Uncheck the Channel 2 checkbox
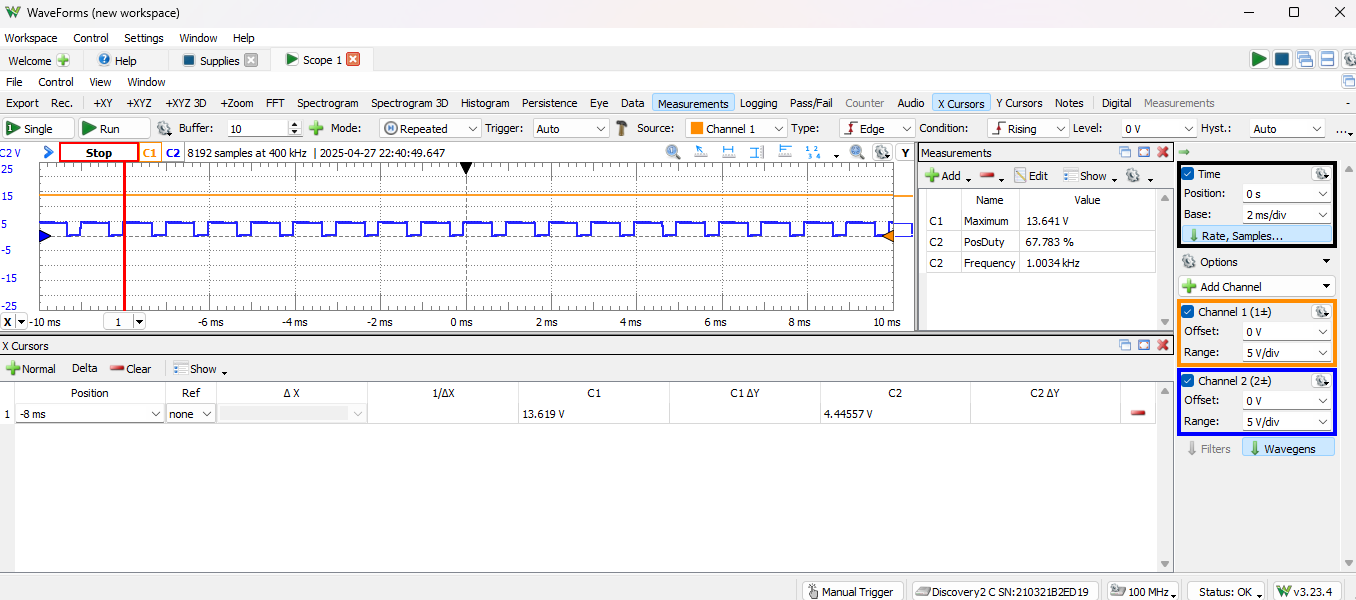Viewport: 1356px width, 600px height. pyautogui.click(x=1189, y=381)
